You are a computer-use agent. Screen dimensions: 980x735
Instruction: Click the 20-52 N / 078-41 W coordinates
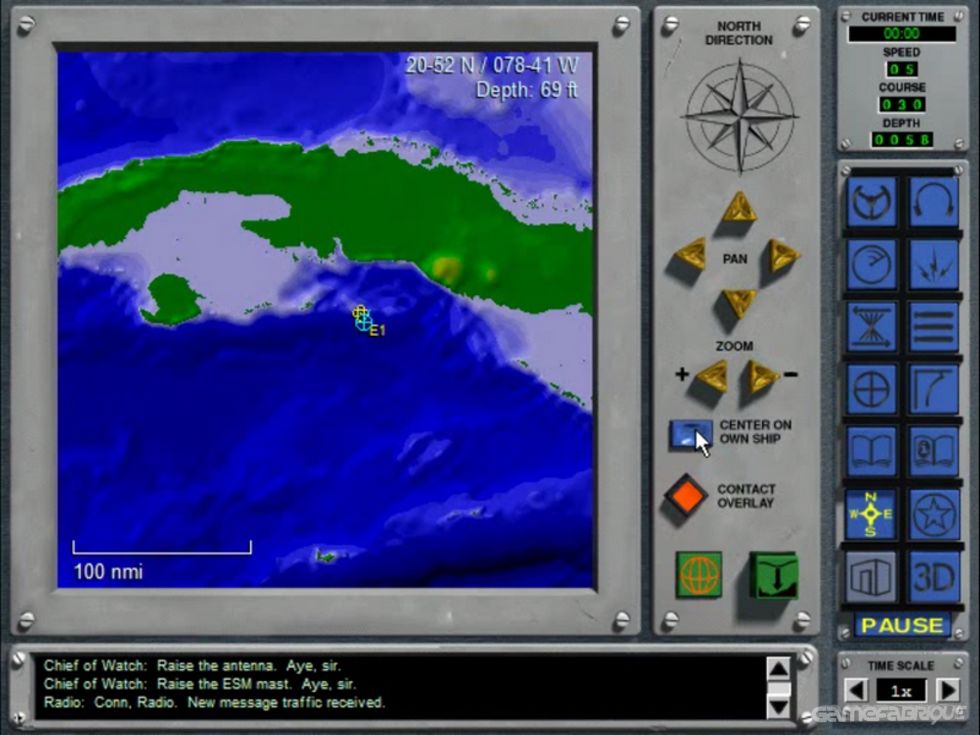coord(492,65)
